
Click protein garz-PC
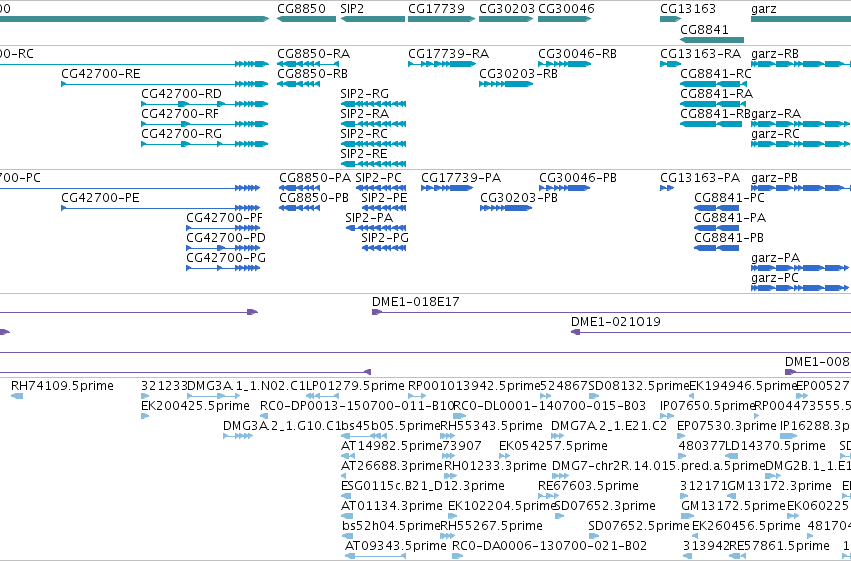tap(799, 289)
